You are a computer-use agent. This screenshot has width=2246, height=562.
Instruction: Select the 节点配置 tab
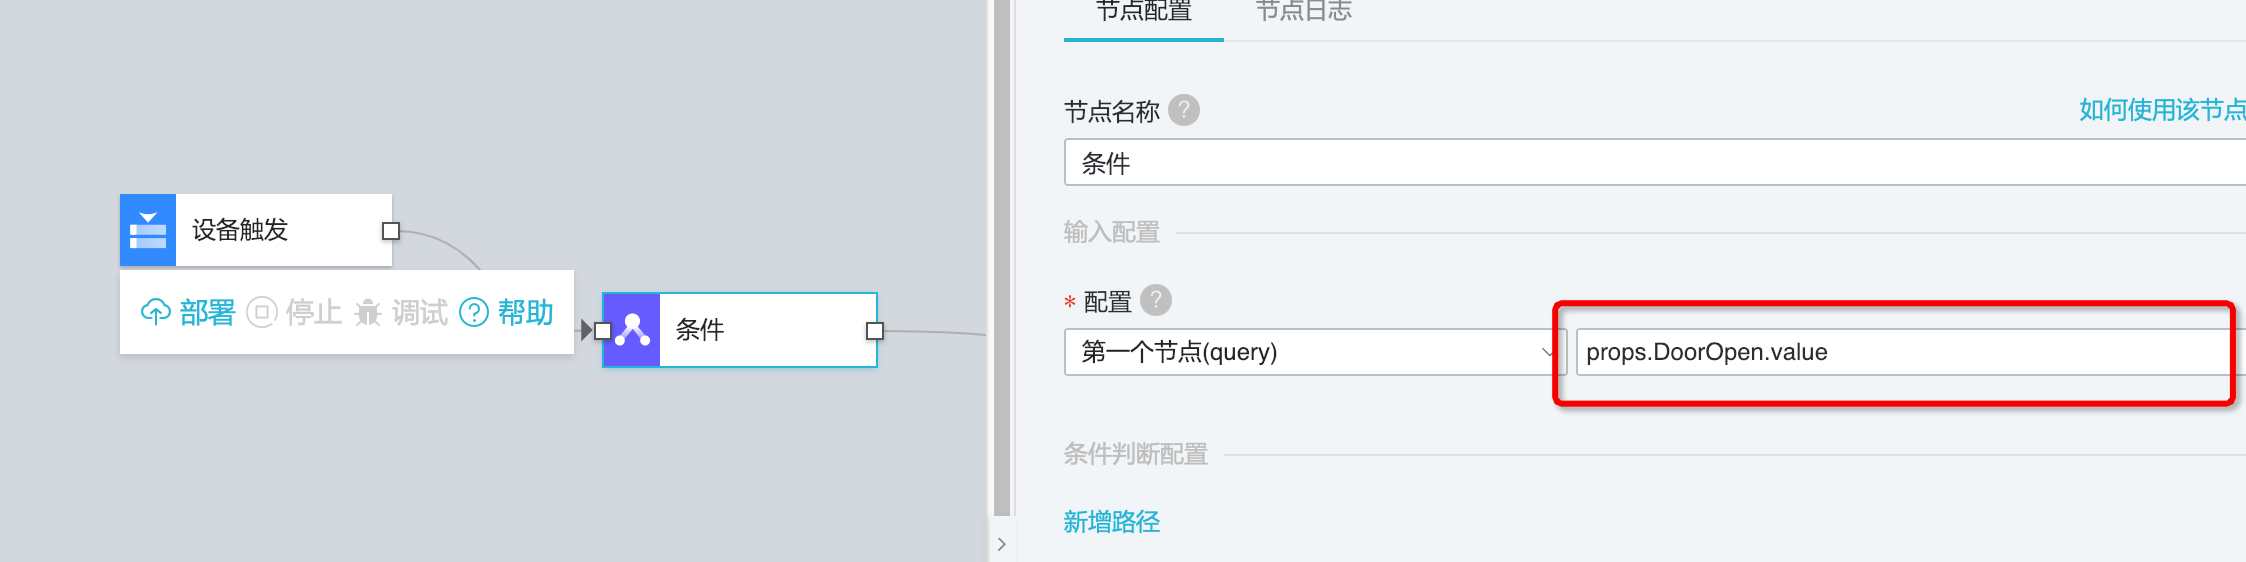(x=1144, y=12)
